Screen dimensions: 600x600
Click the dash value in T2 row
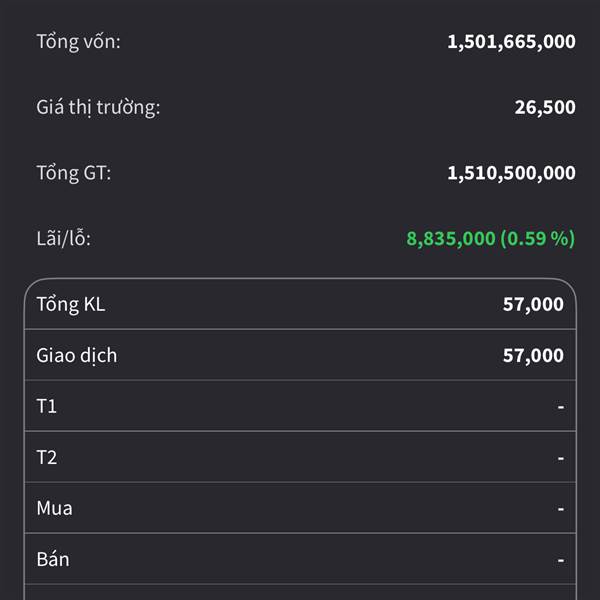click(561, 458)
